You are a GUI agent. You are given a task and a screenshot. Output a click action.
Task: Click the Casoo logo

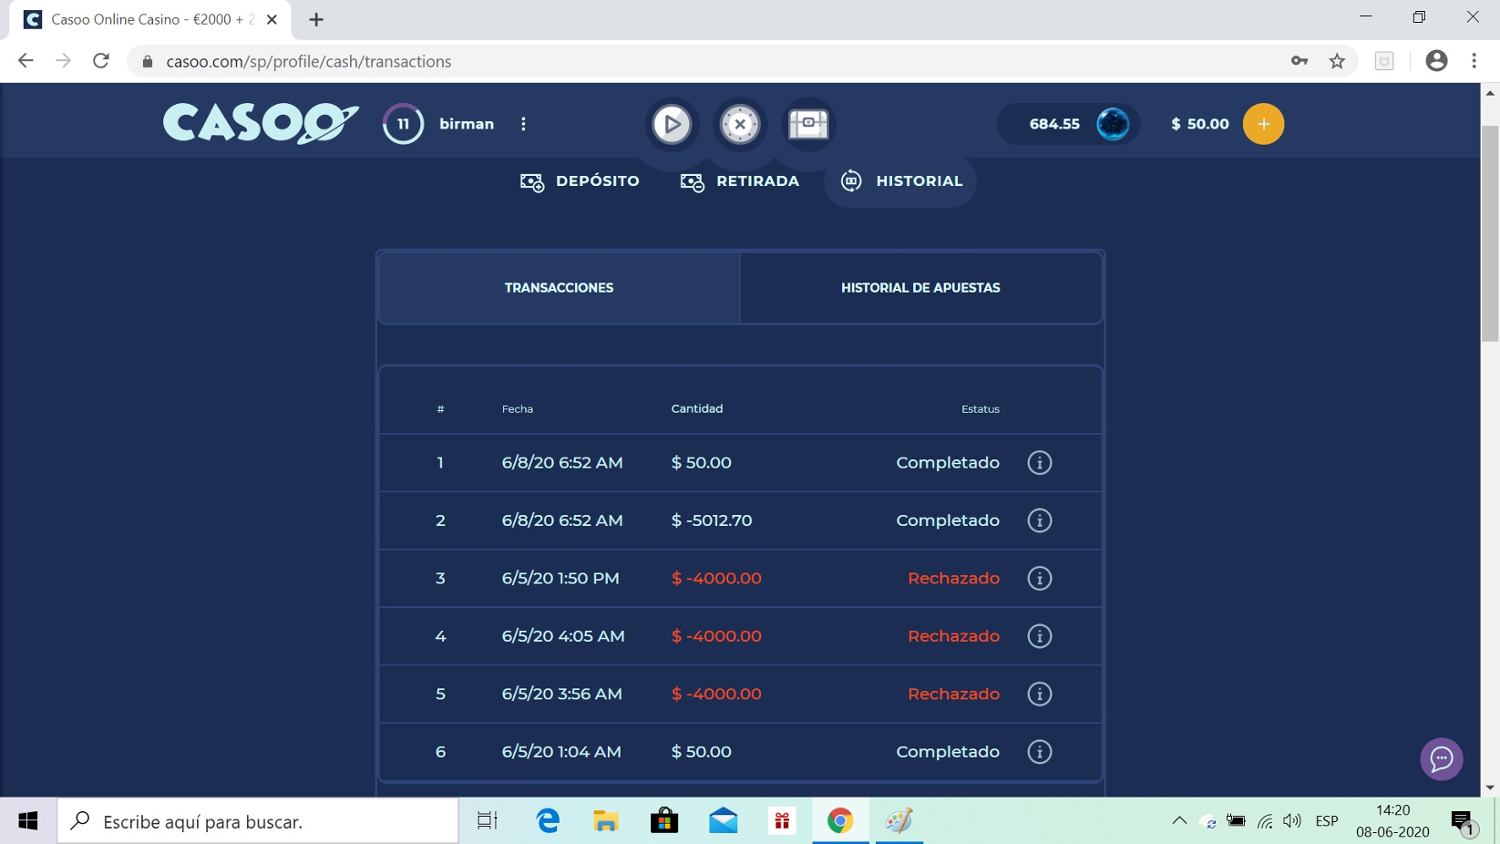pos(260,124)
